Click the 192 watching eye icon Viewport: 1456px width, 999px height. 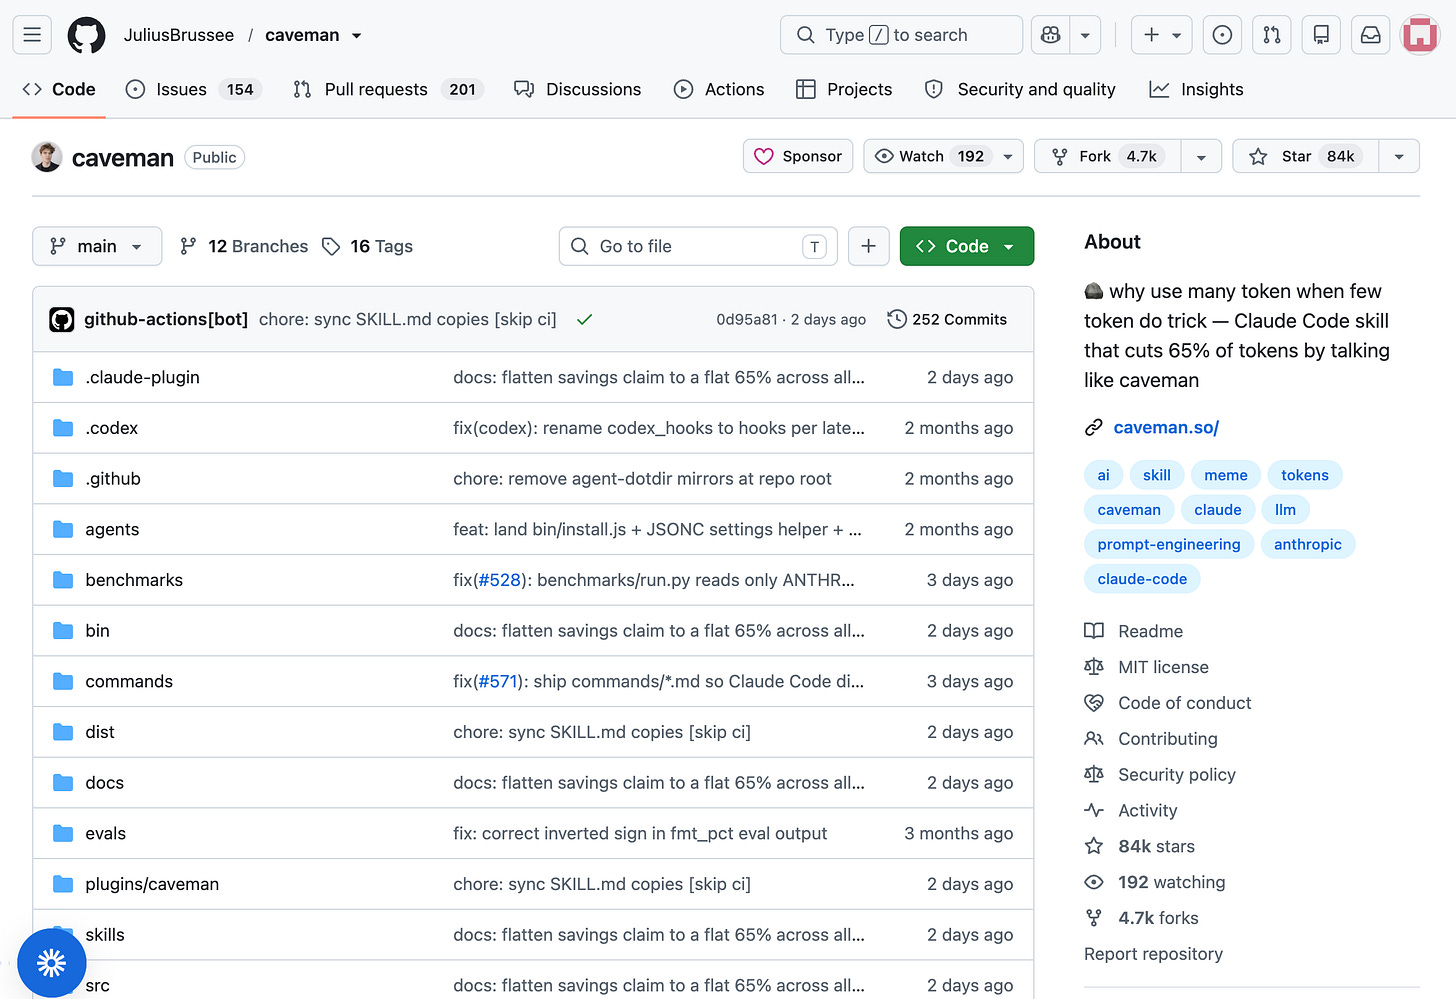click(x=1094, y=882)
